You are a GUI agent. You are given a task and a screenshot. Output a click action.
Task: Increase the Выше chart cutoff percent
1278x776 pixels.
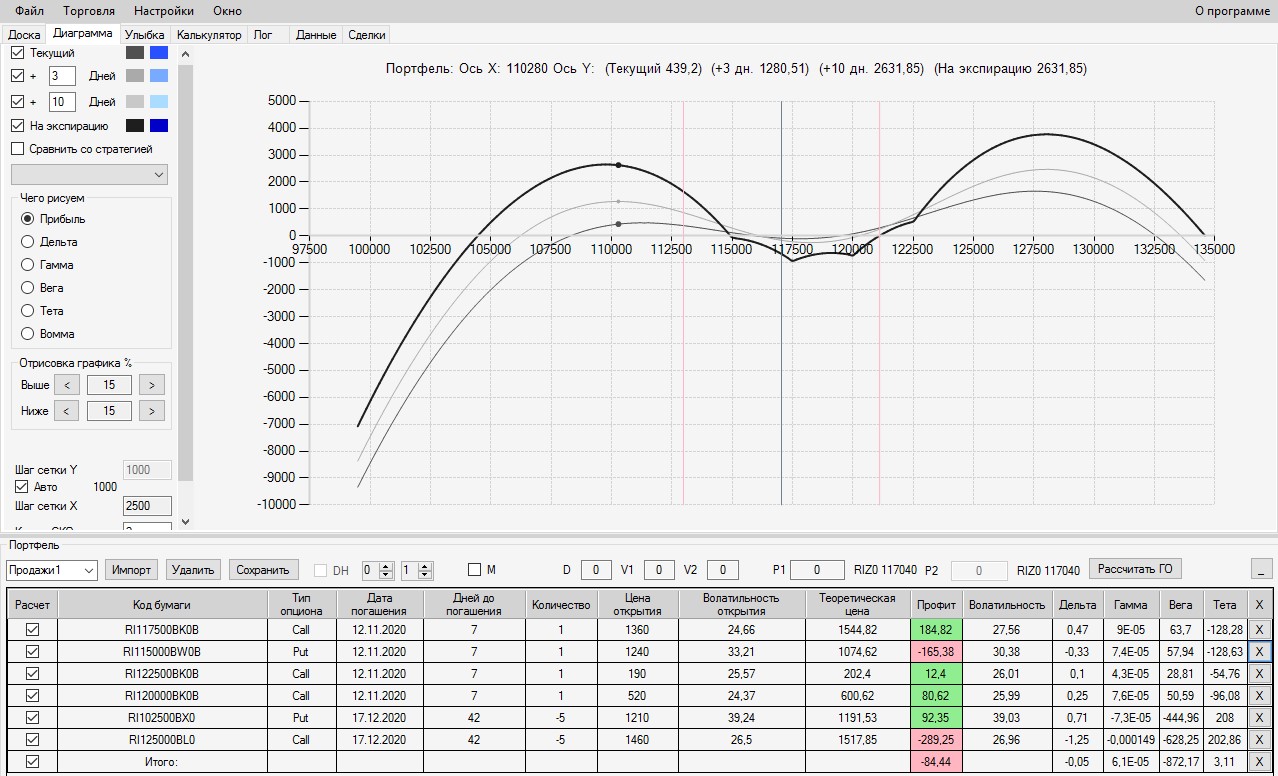pos(152,385)
